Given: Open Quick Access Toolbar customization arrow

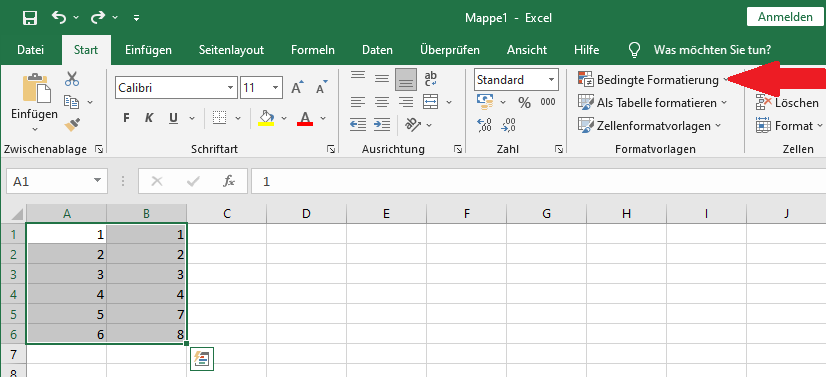Looking at the screenshot, I should tap(136, 18).
